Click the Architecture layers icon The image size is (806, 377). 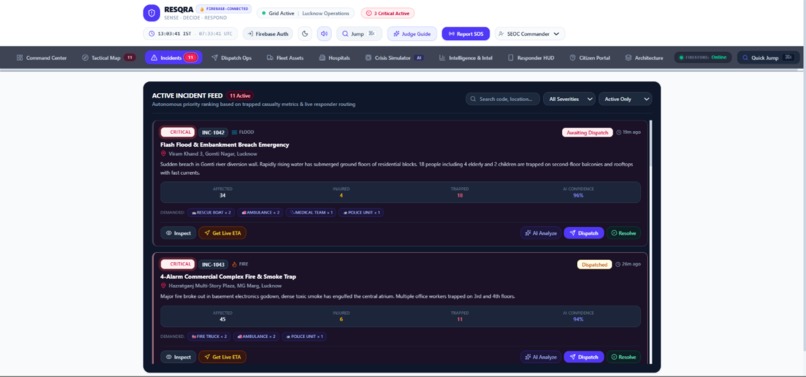(x=628, y=58)
